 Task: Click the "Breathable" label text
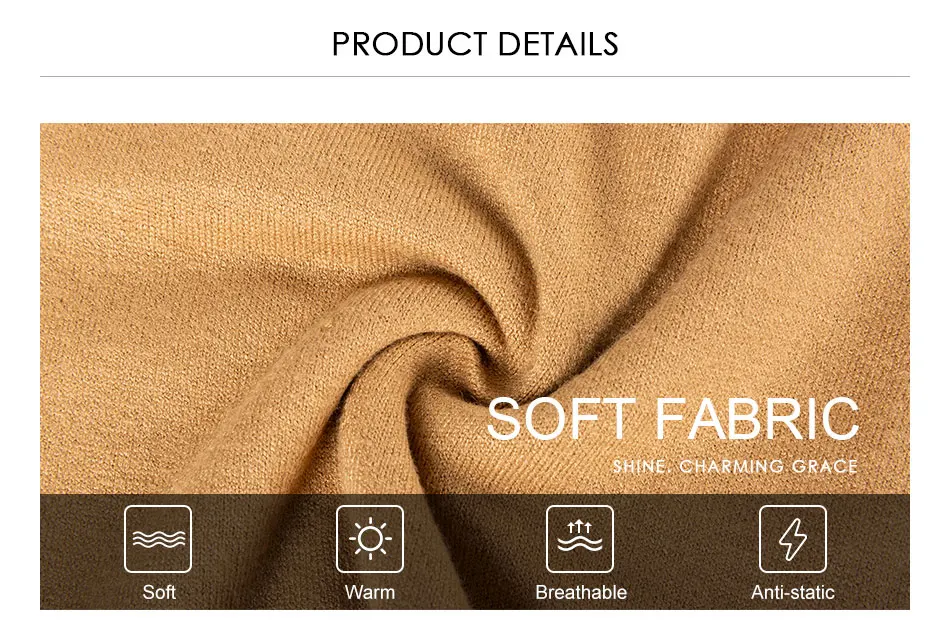click(x=581, y=592)
